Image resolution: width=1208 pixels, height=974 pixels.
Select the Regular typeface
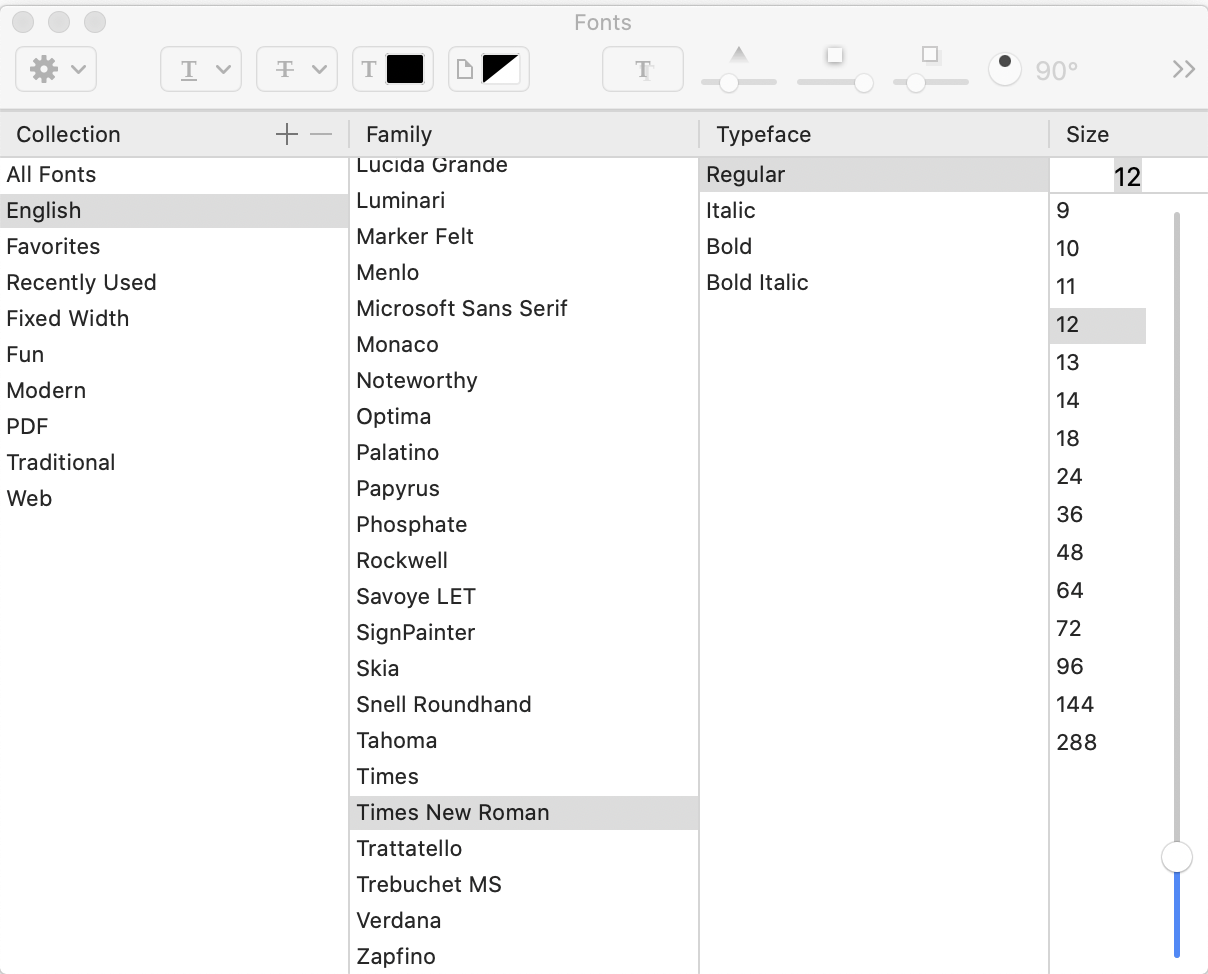point(874,174)
